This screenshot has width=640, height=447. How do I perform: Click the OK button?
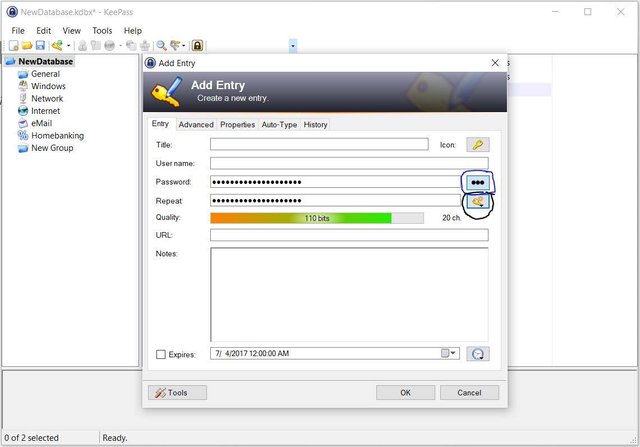click(x=405, y=393)
